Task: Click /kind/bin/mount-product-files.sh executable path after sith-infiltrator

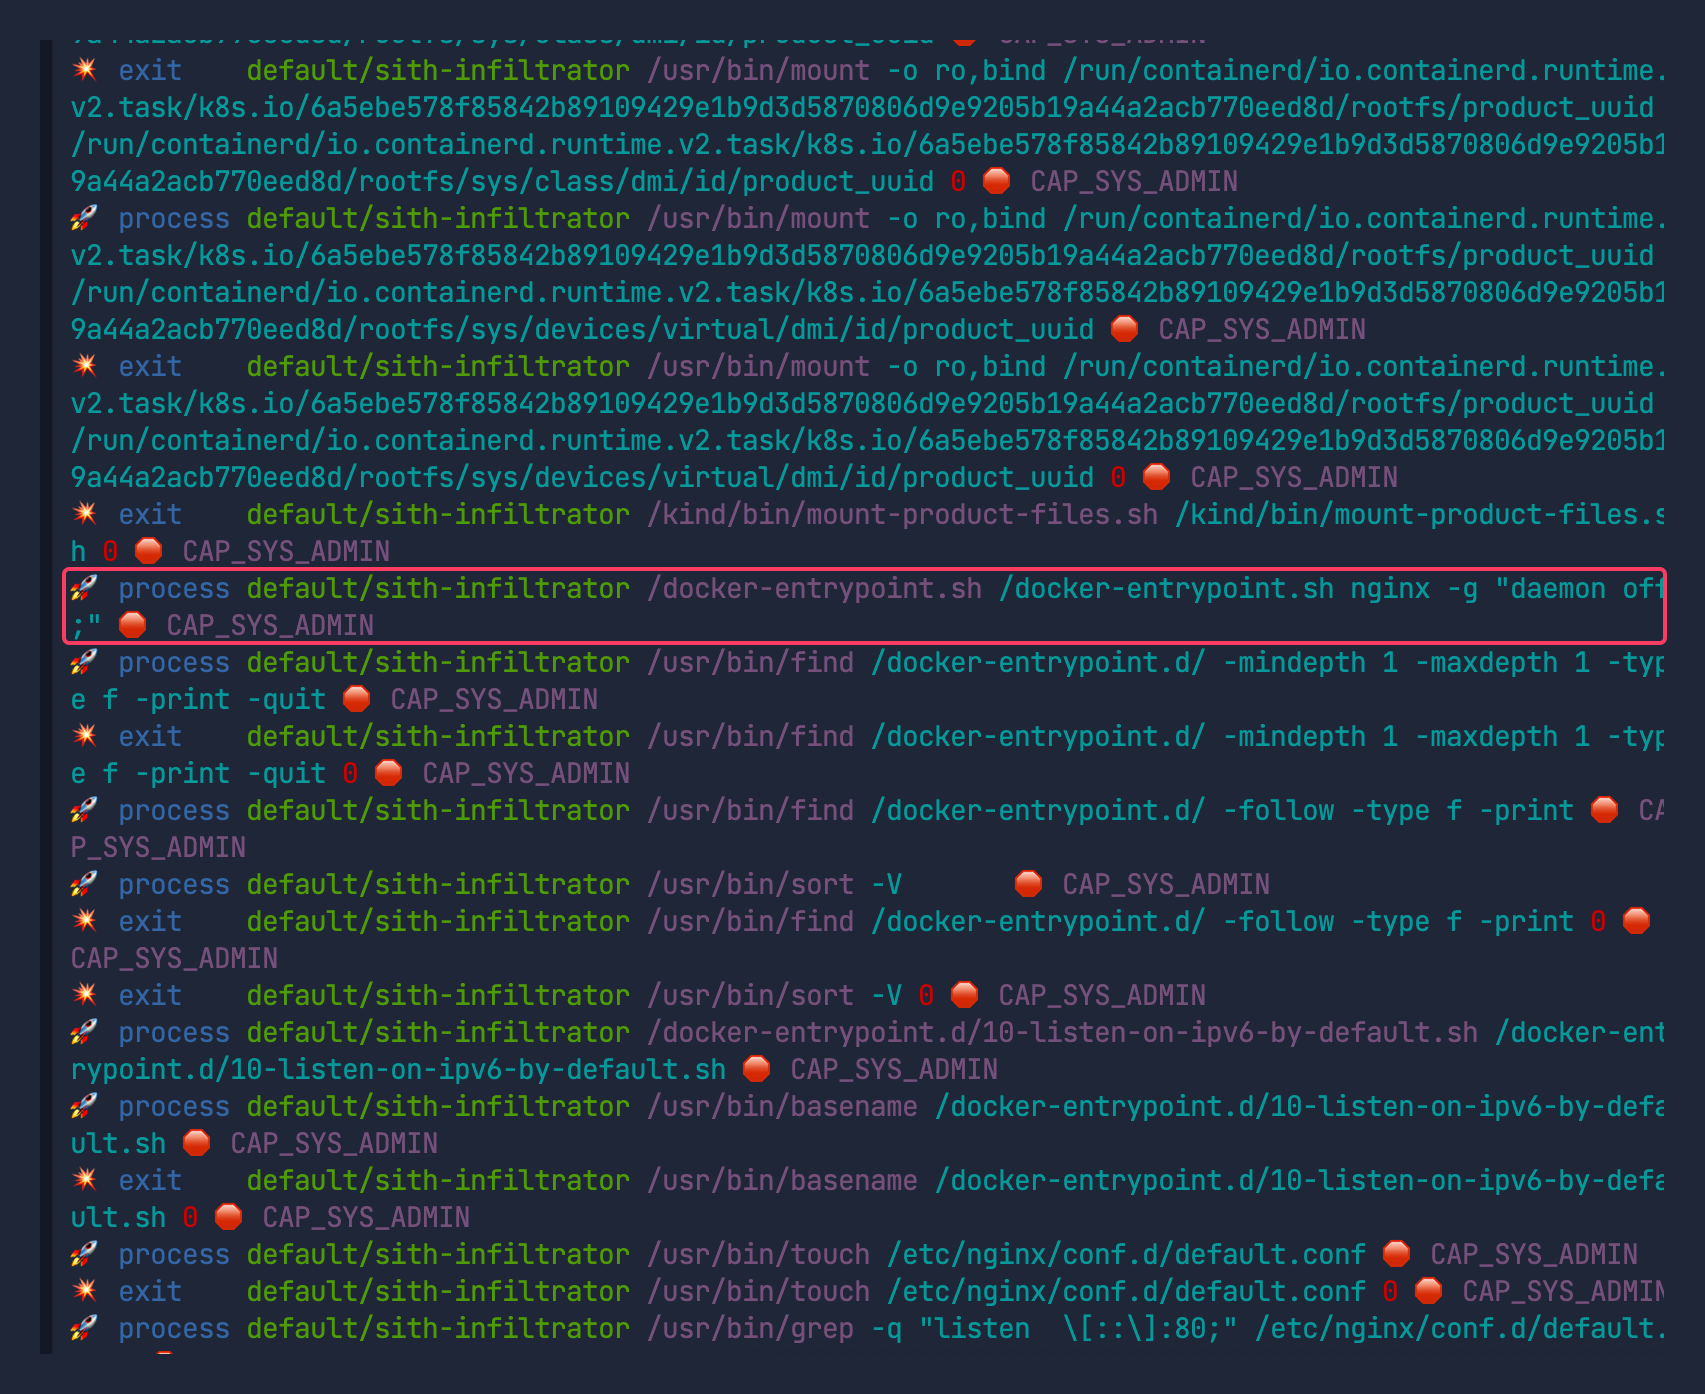Action: point(902,515)
